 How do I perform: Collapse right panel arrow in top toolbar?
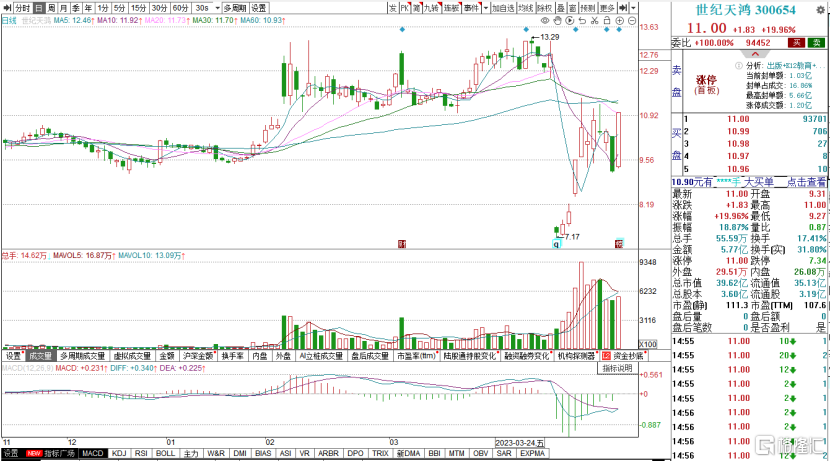624,8
